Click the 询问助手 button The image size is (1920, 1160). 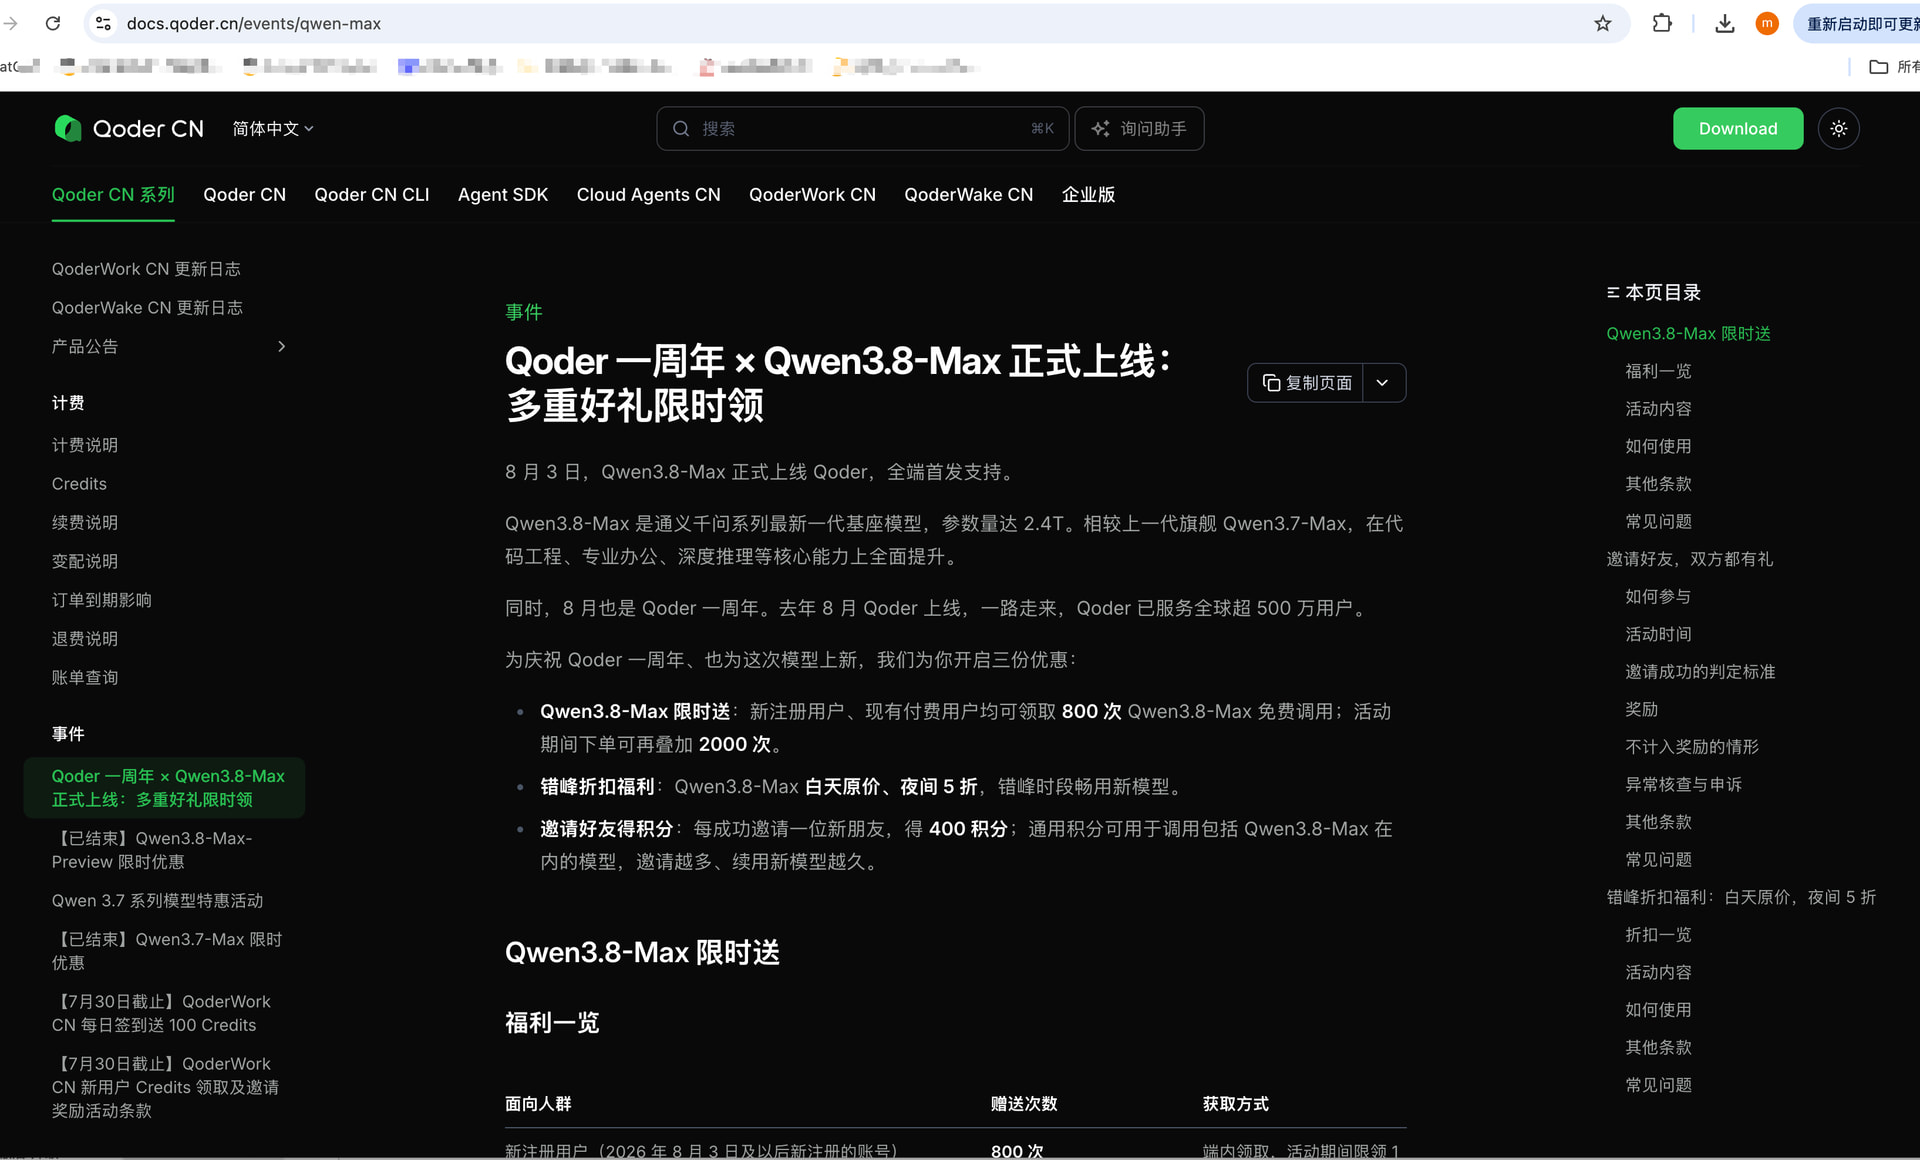1139,129
